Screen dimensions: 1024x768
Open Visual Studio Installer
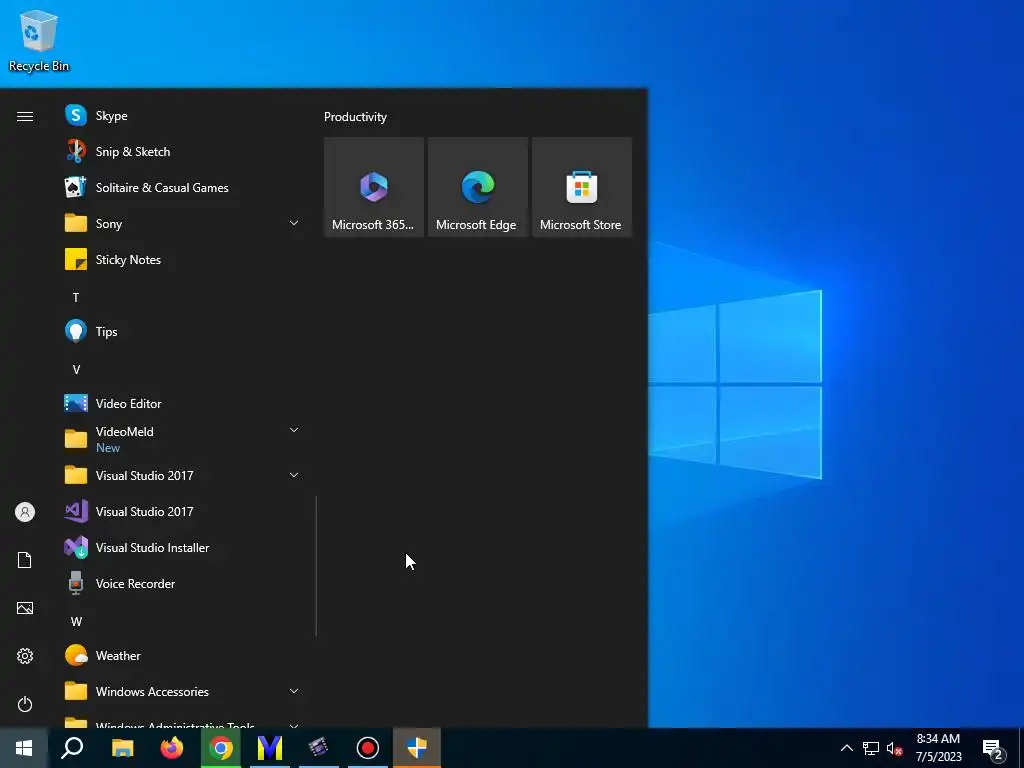pos(182,547)
